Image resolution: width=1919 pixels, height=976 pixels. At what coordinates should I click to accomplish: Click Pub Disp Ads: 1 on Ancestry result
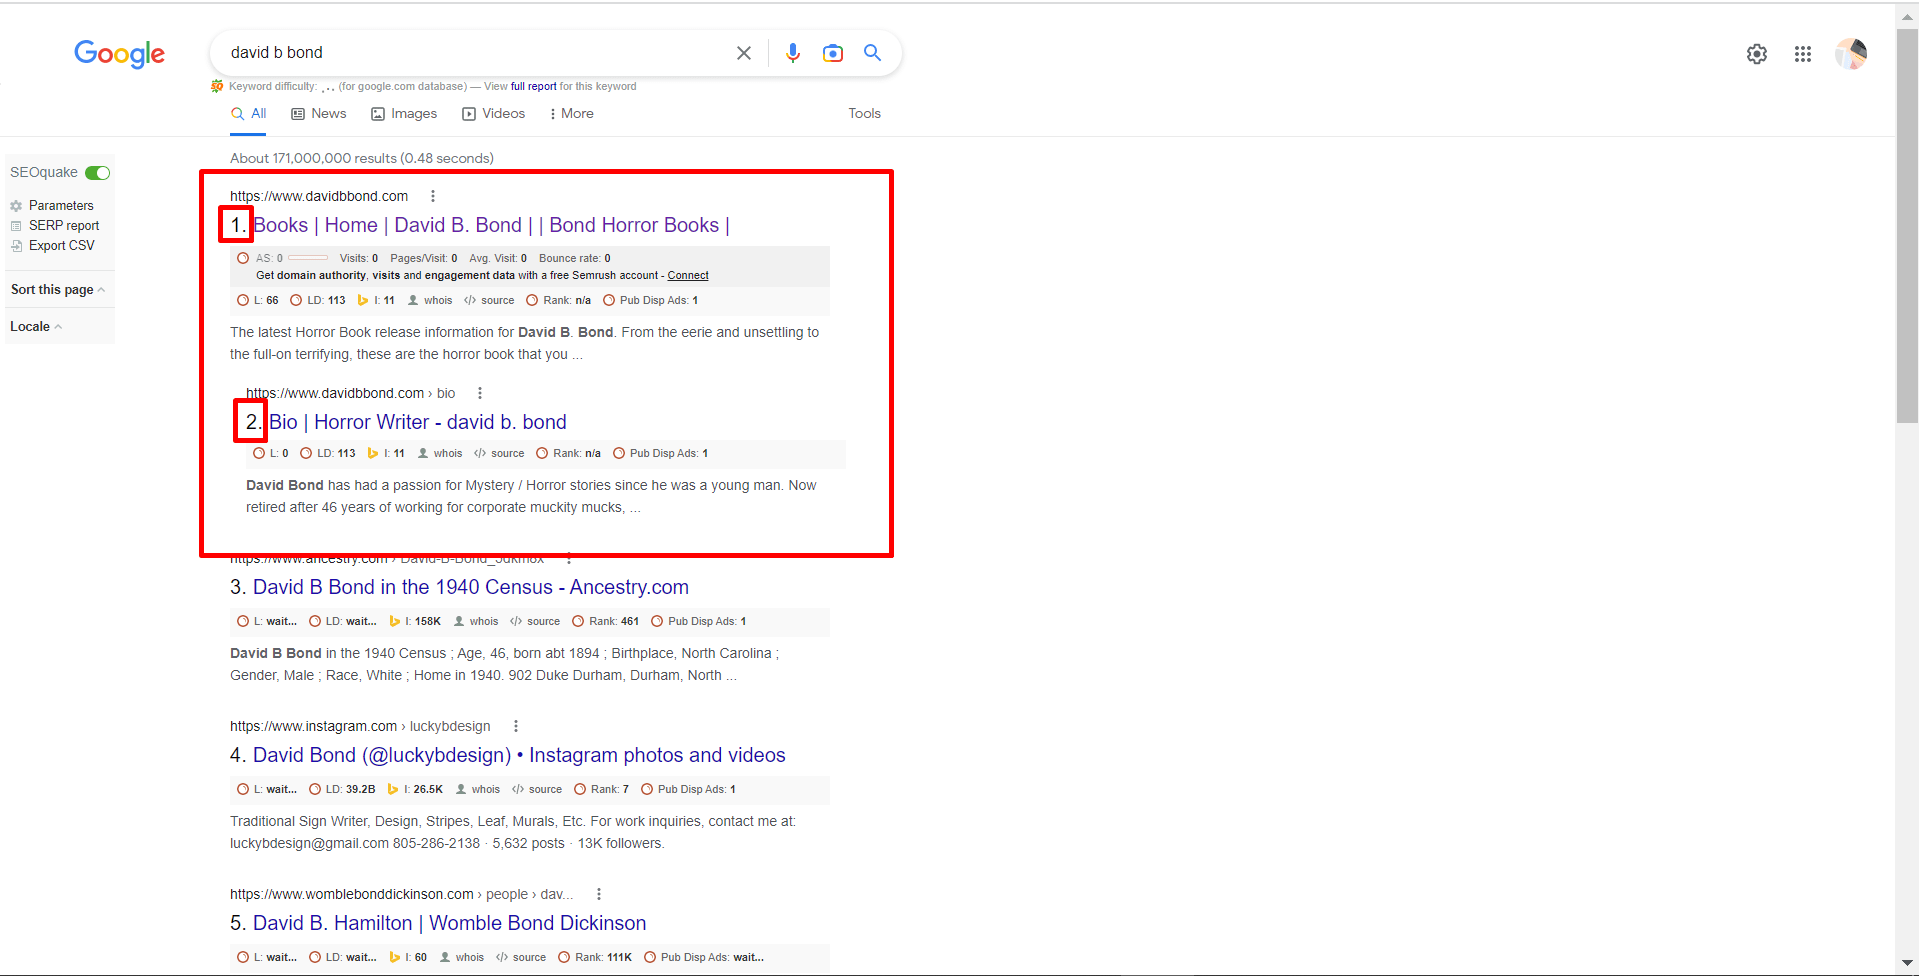click(698, 621)
